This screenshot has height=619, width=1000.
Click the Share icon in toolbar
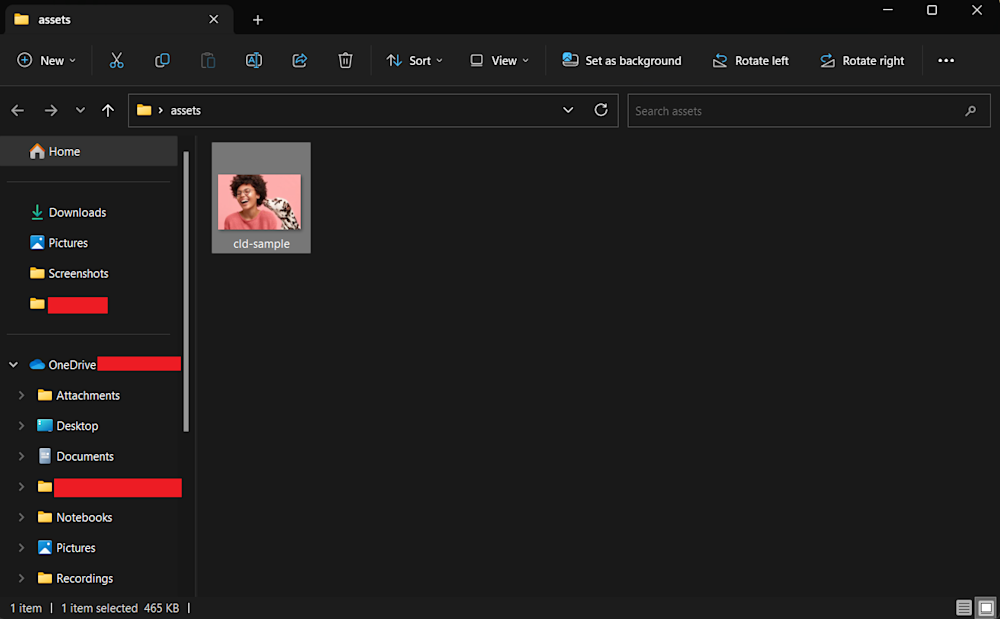[x=299, y=61]
